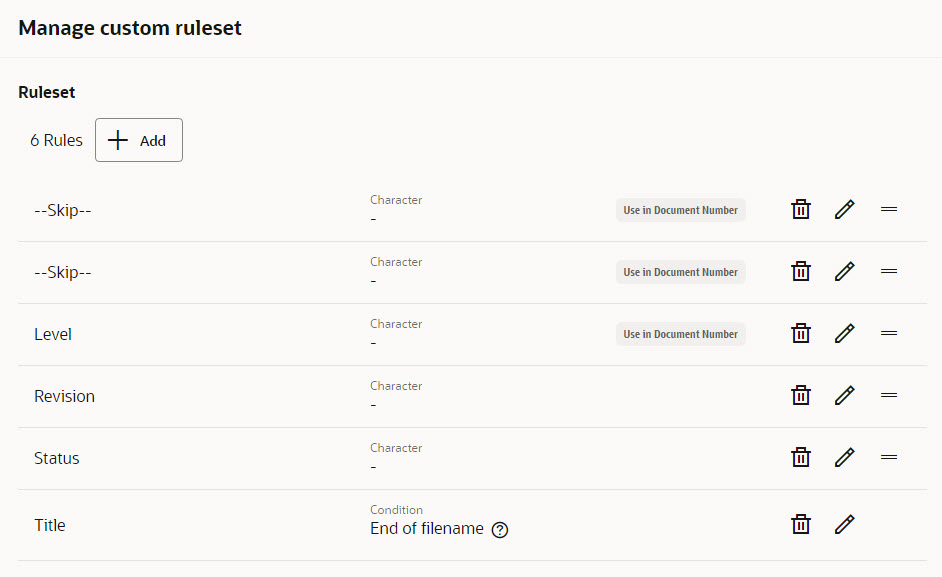
Task: Edit the Status rule
Action: tap(844, 457)
